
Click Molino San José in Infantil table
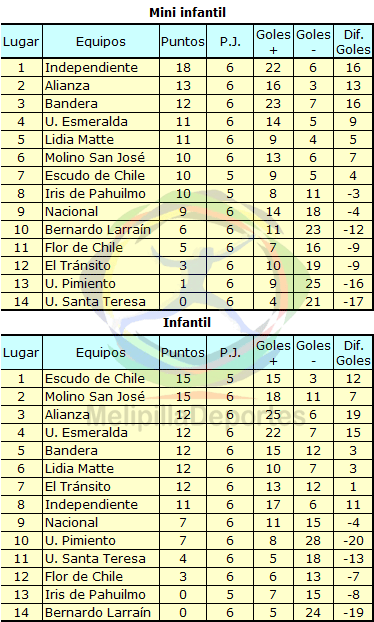pyautogui.click(x=95, y=396)
